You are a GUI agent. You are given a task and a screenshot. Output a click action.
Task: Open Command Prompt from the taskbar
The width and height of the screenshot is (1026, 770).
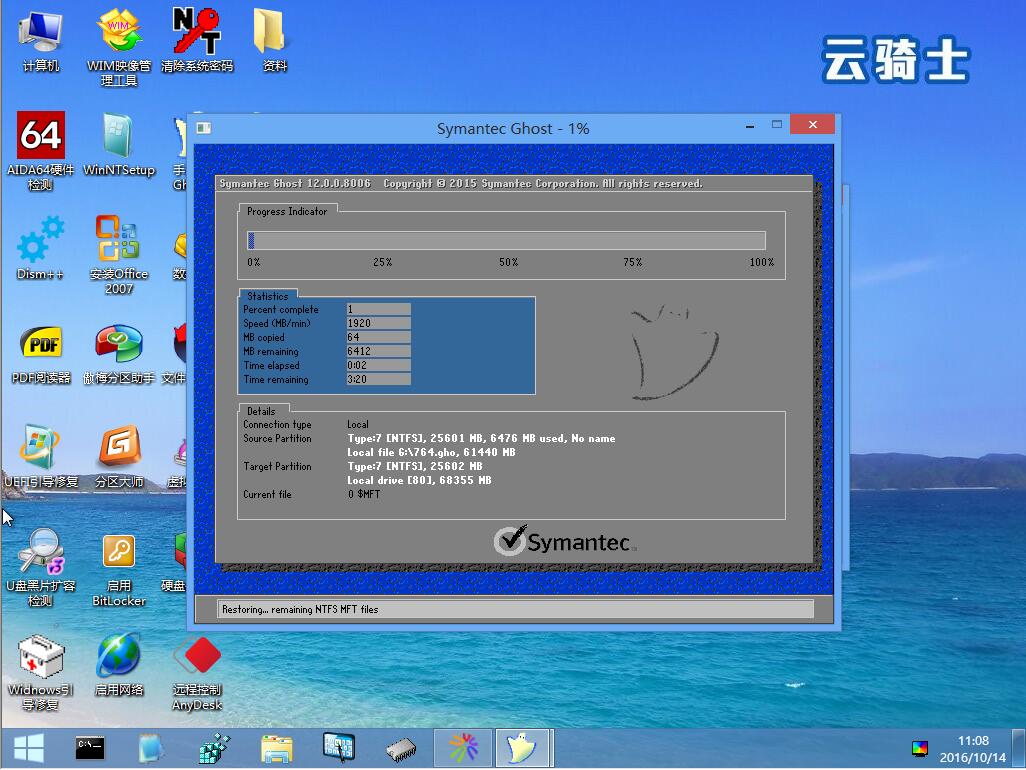point(89,747)
